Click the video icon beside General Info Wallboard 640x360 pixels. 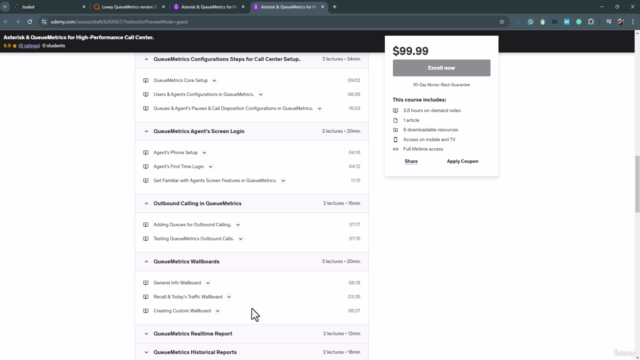coord(146,283)
